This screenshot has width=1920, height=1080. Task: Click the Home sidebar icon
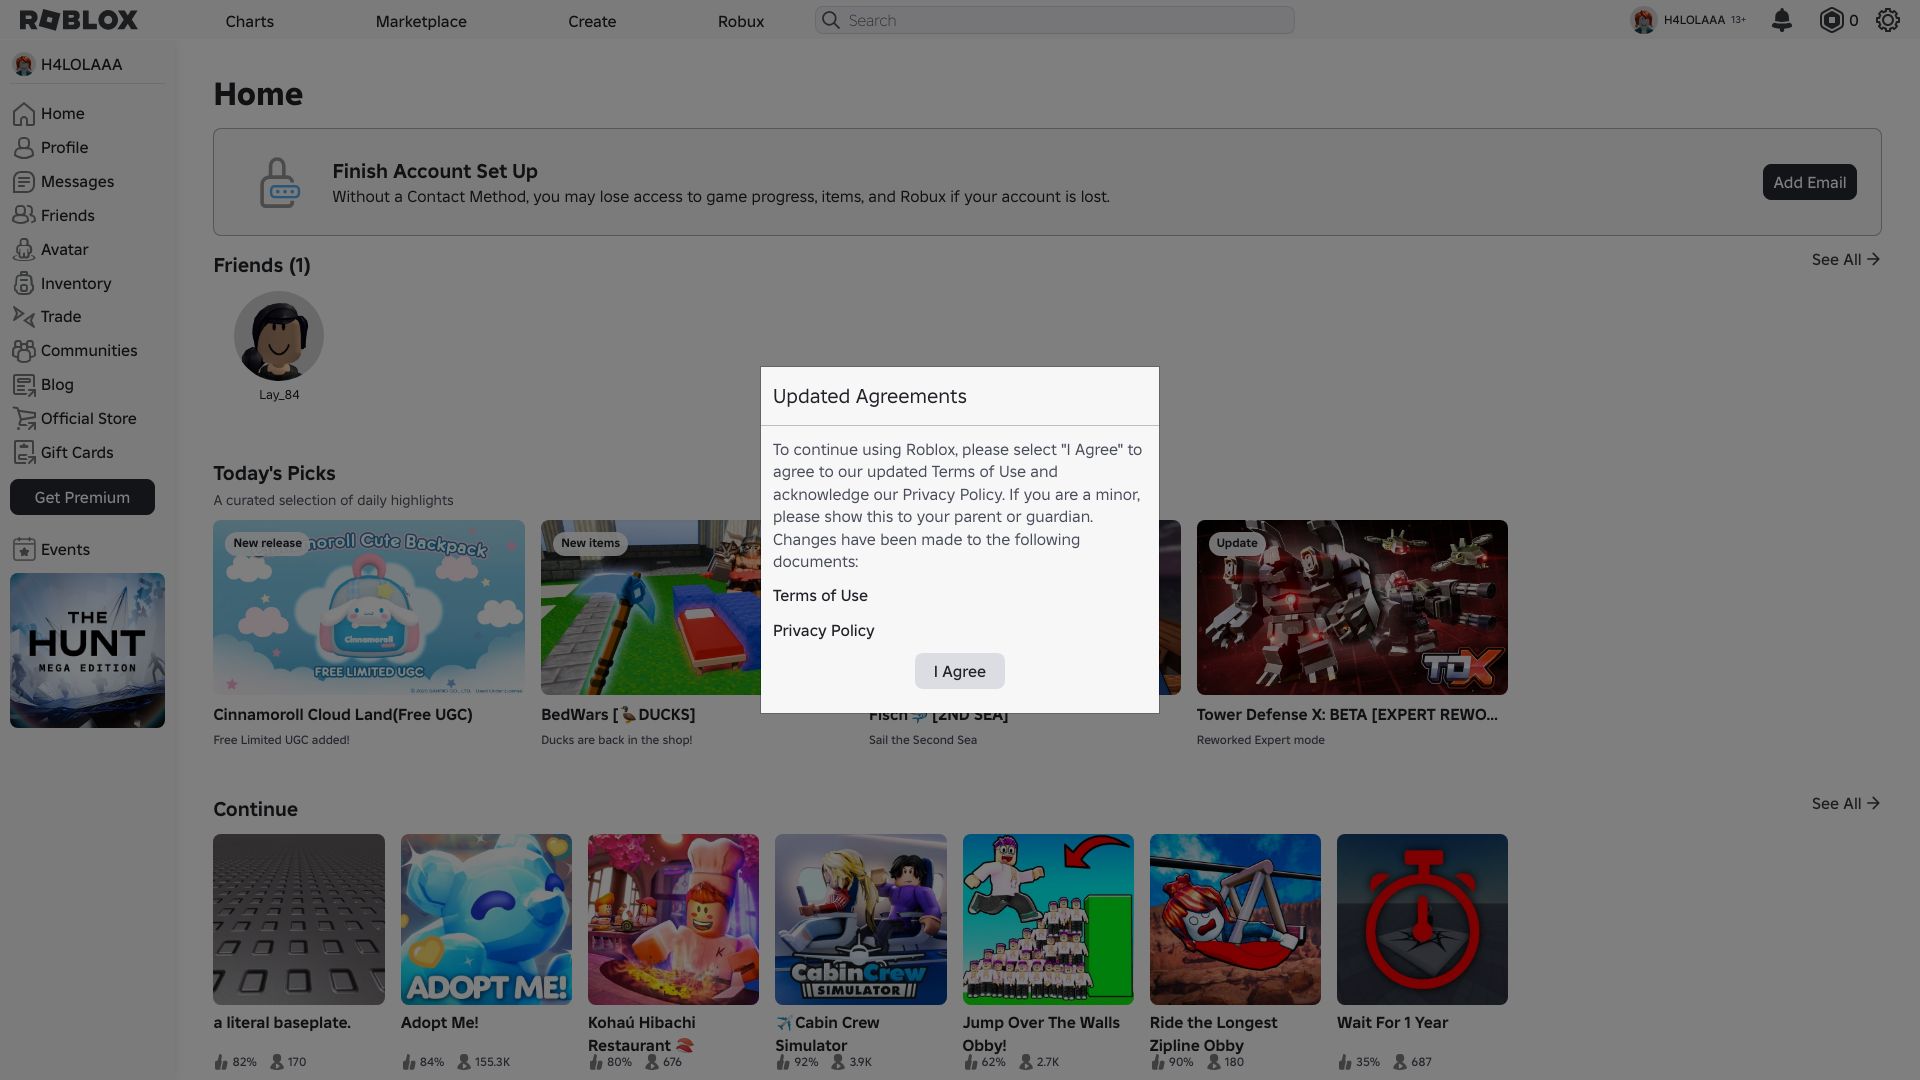pos(24,114)
